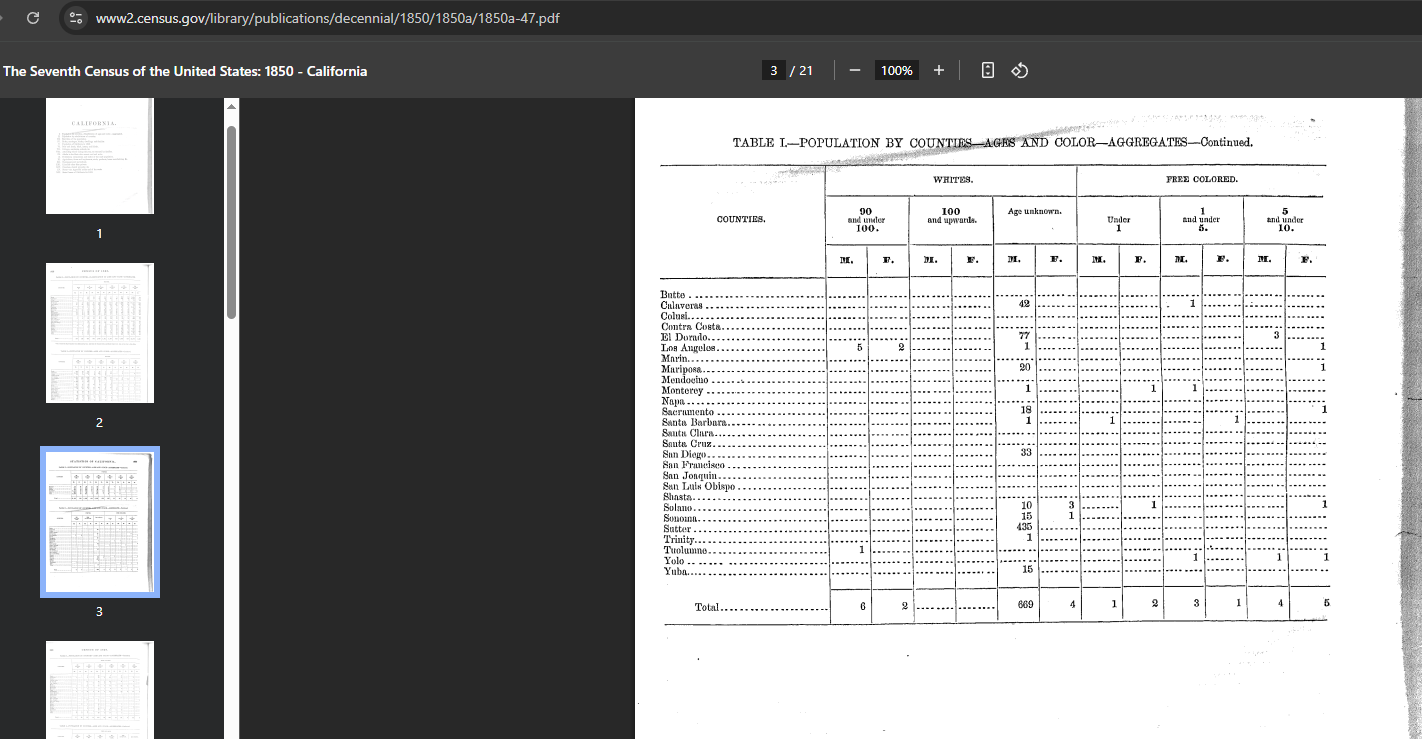Click the 'COUNTIES.' column header
The width and height of the screenshot is (1422, 739).
(x=741, y=219)
